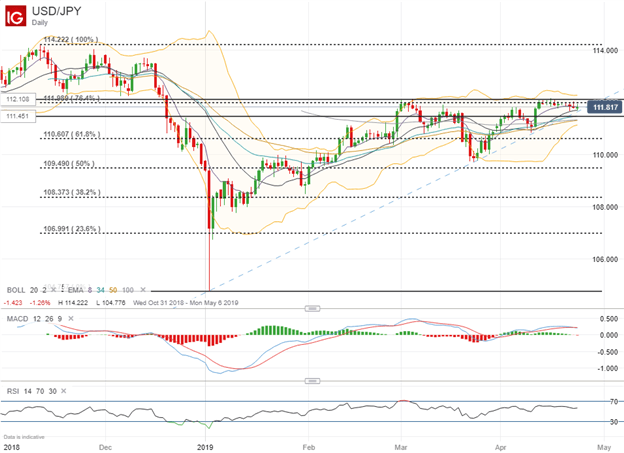Screen dimensions: 624x453
Task: Select the 110.607 (61.8%) Fibonacci label
Action: coord(72,134)
